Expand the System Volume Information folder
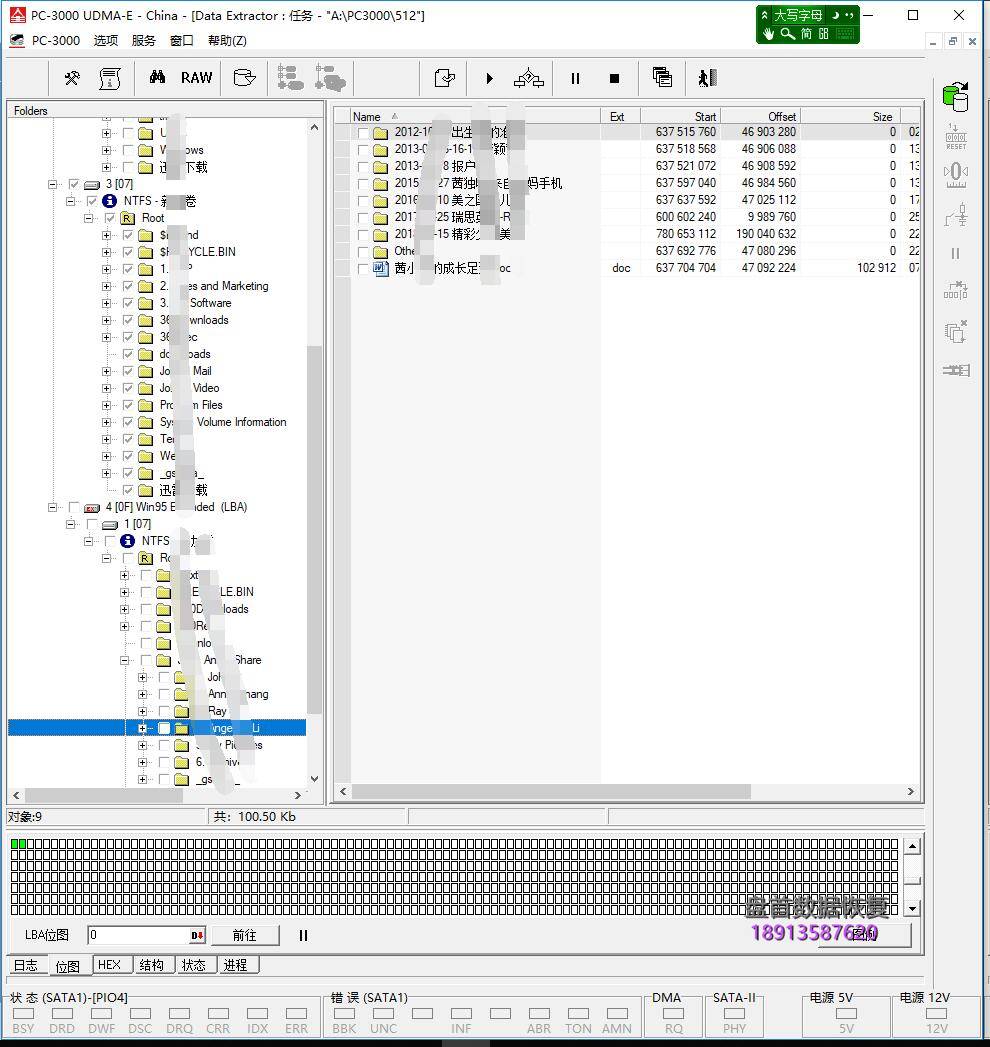The height and width of the screenshot is (1047, 990). [107, 422]
